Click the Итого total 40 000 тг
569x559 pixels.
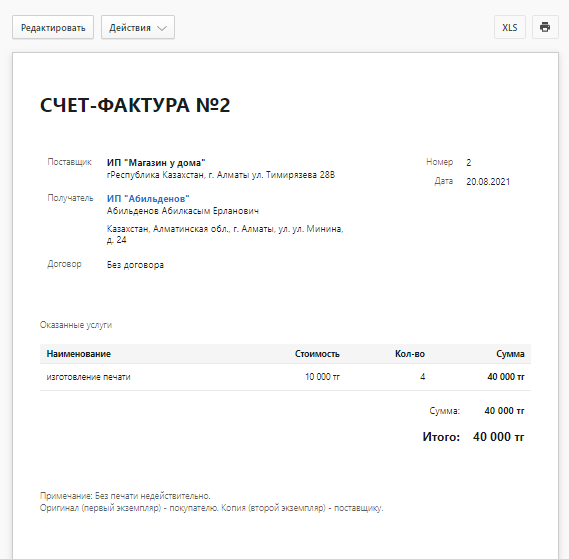499,437
